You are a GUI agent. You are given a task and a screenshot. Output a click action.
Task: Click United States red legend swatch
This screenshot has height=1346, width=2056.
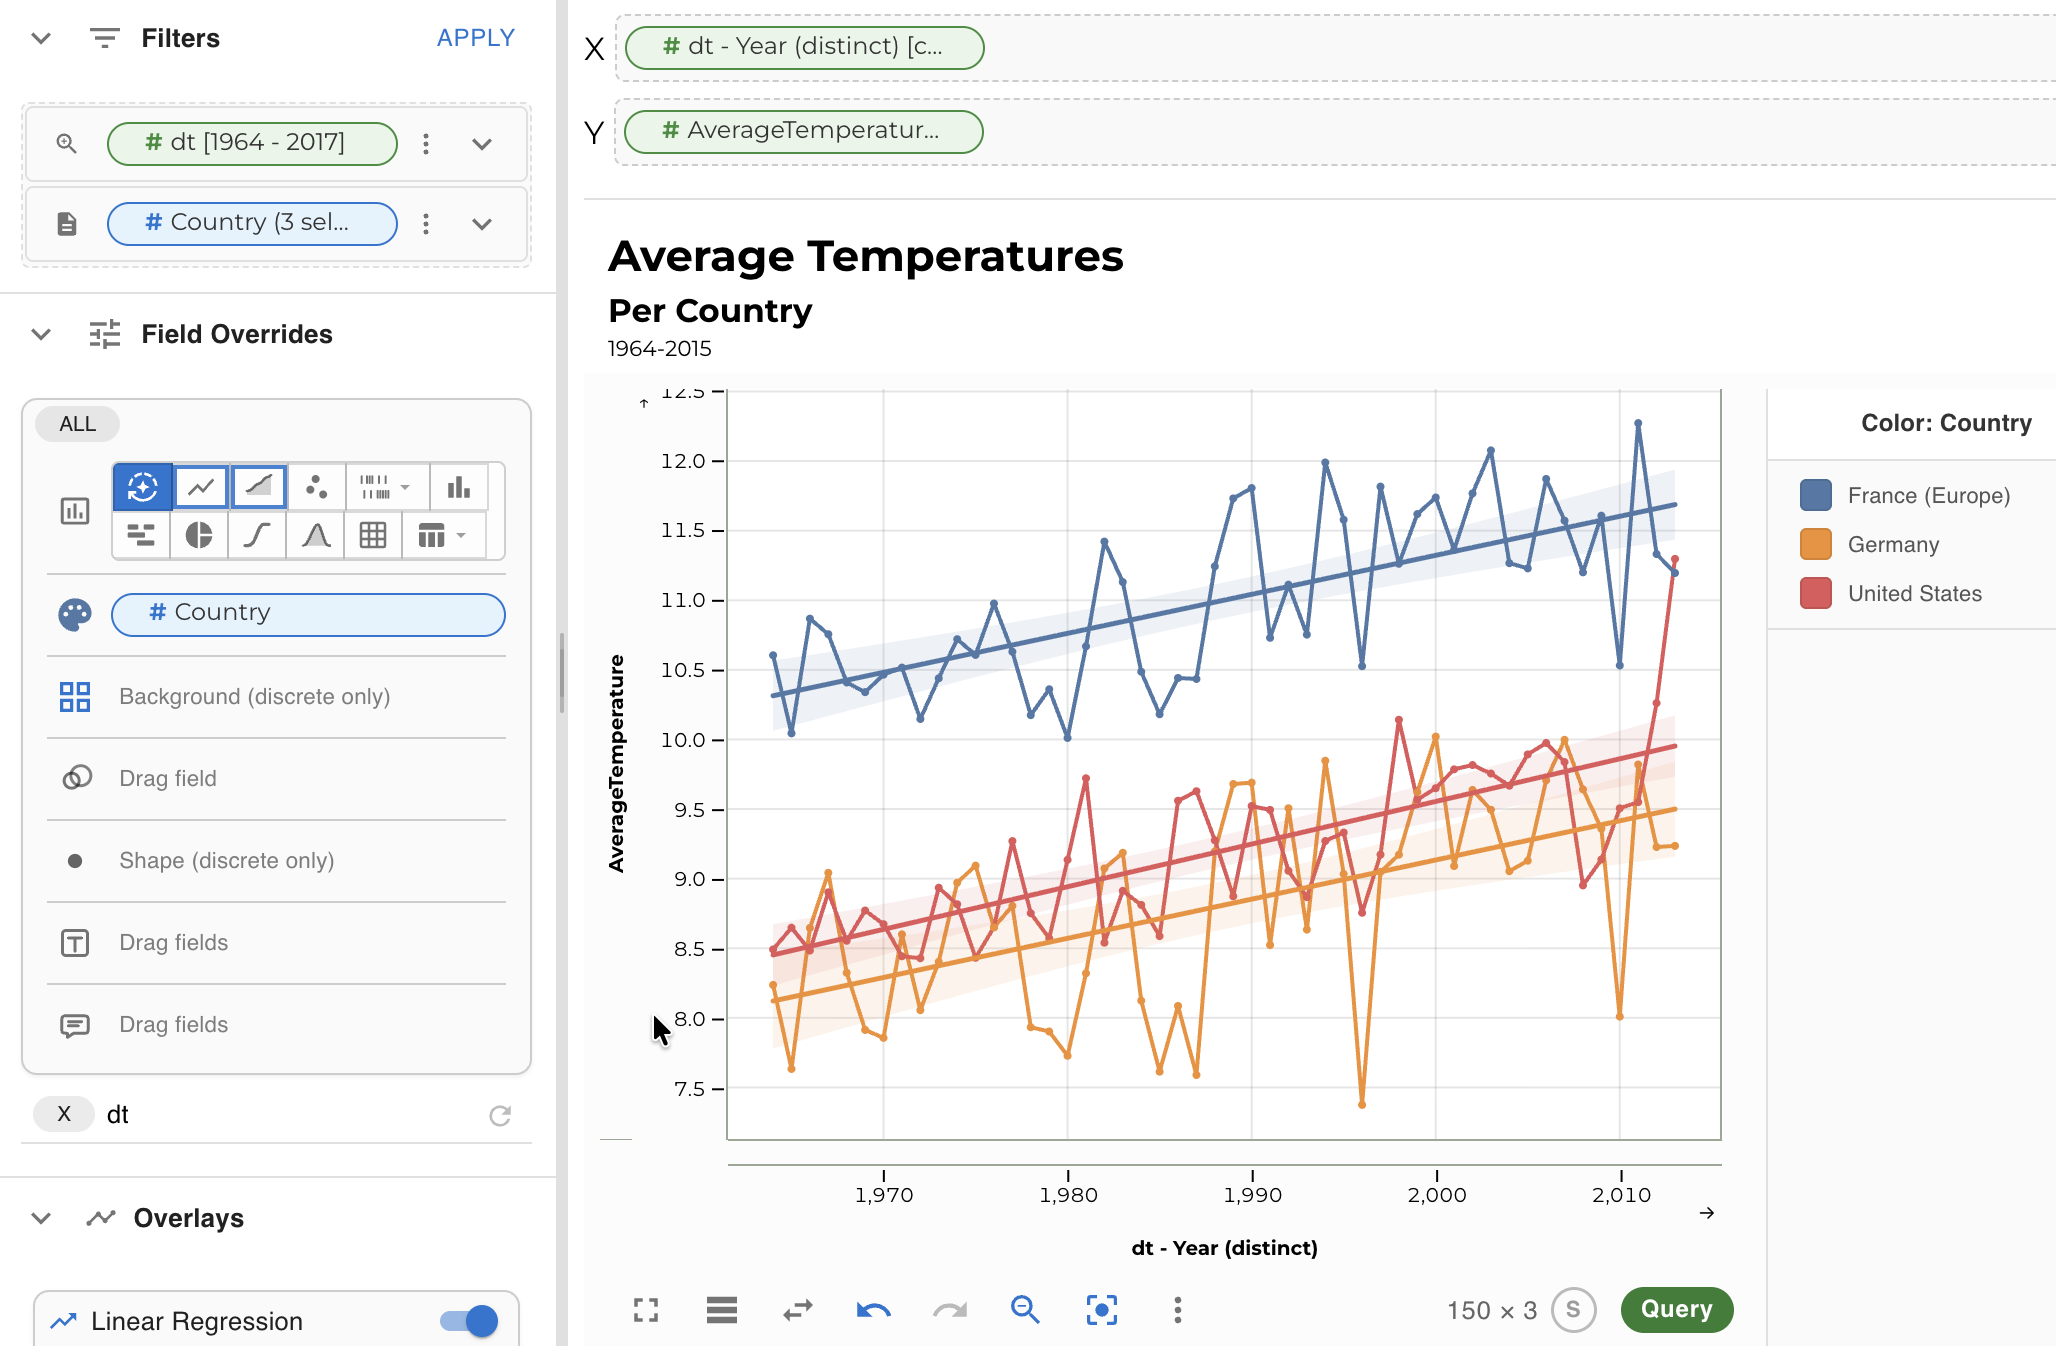click(1816, 593)
